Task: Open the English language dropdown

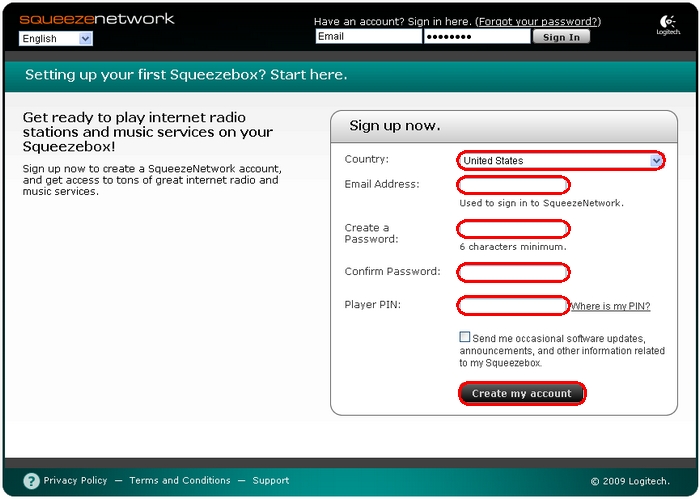Action: click(x=56, y=39)
